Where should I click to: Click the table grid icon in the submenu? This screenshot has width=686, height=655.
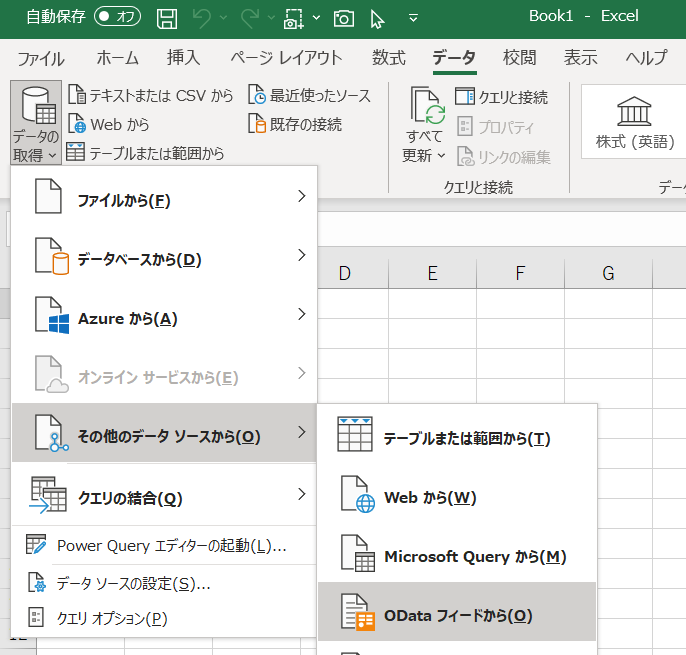click(x=355, y=434)
